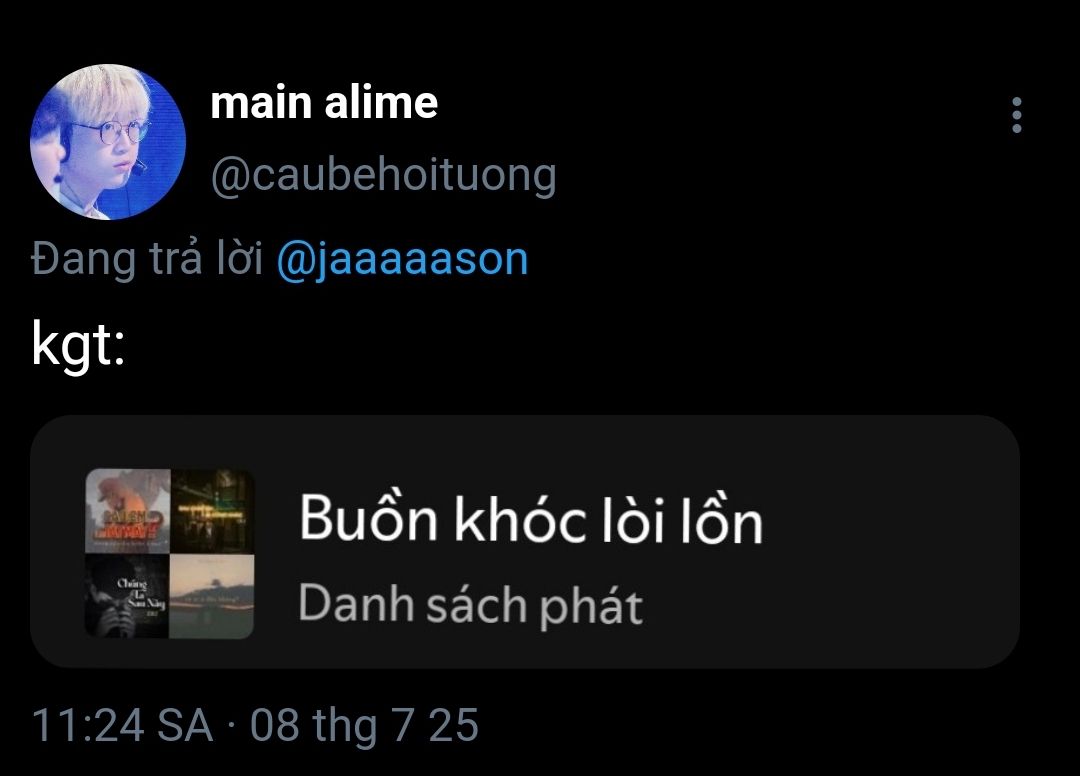Tap the 'Chúng Ta Sau Này' album cover

pos(127,596)
